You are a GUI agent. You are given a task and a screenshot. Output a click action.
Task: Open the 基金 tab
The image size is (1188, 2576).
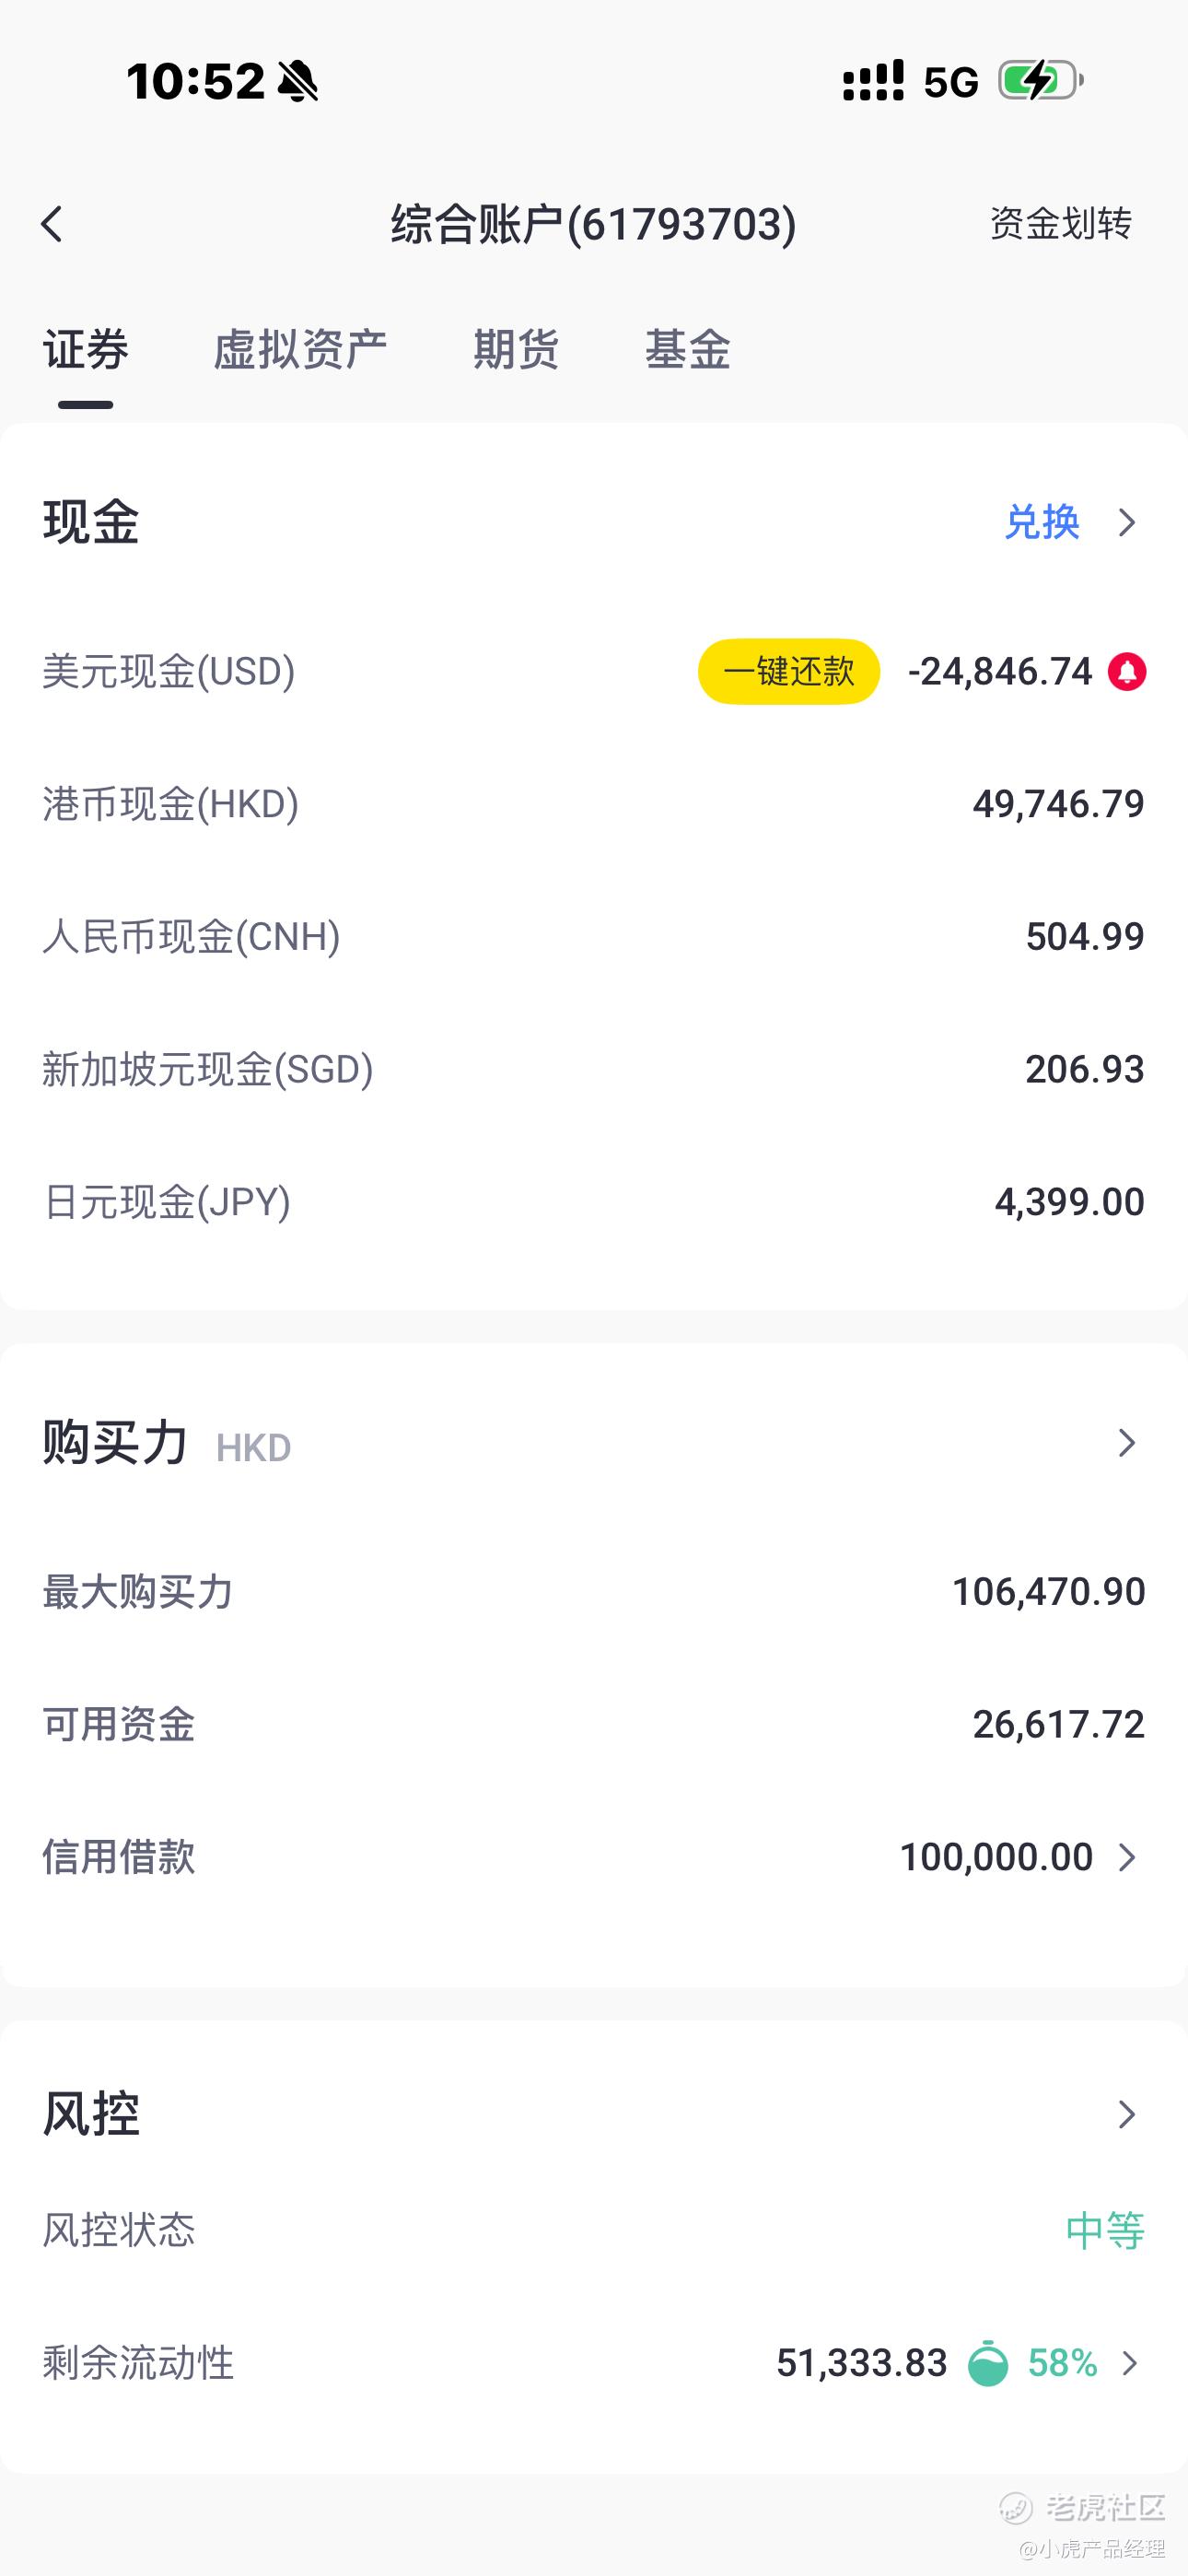click(x=688, y=350)
